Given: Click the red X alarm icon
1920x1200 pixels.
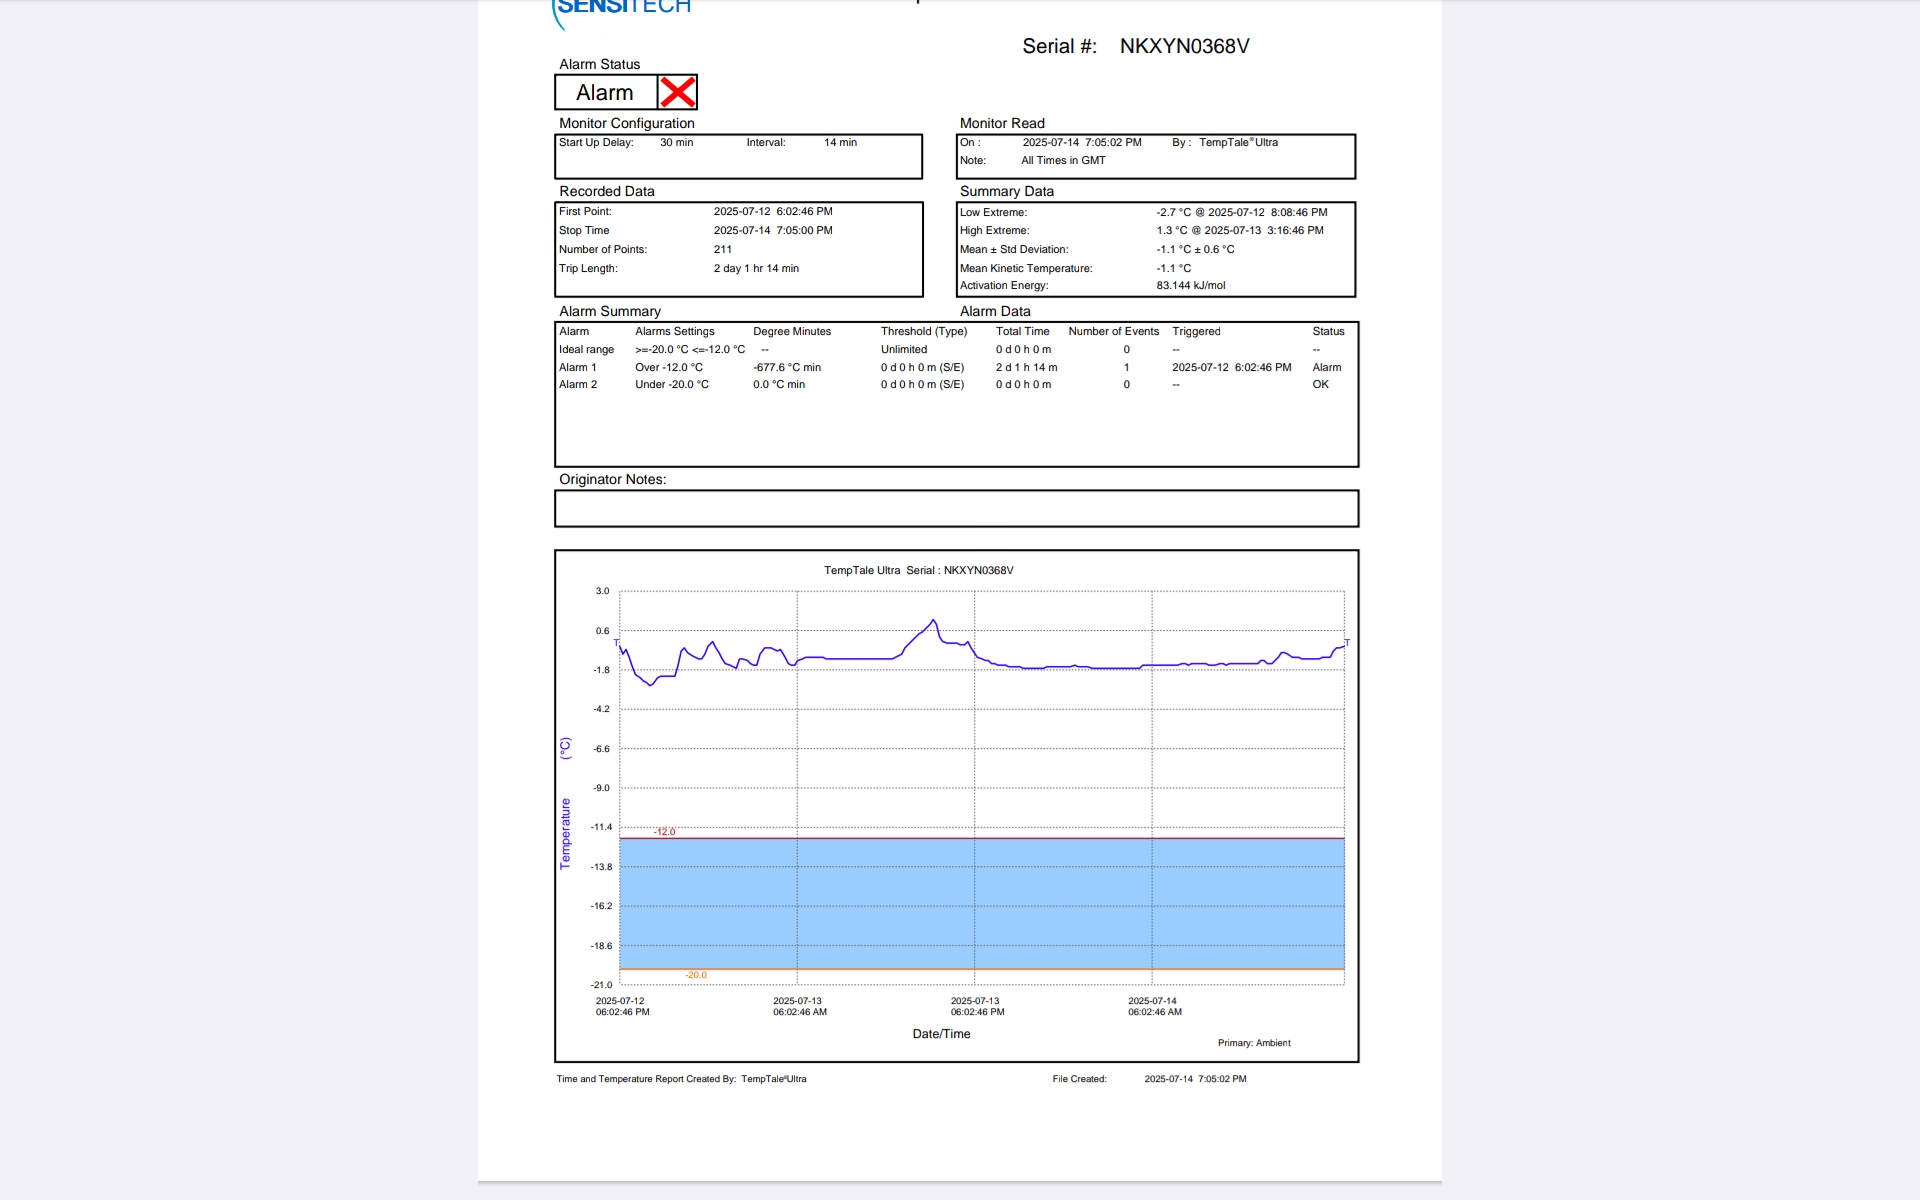Looking at the screenshot, I should coord(677,92).
